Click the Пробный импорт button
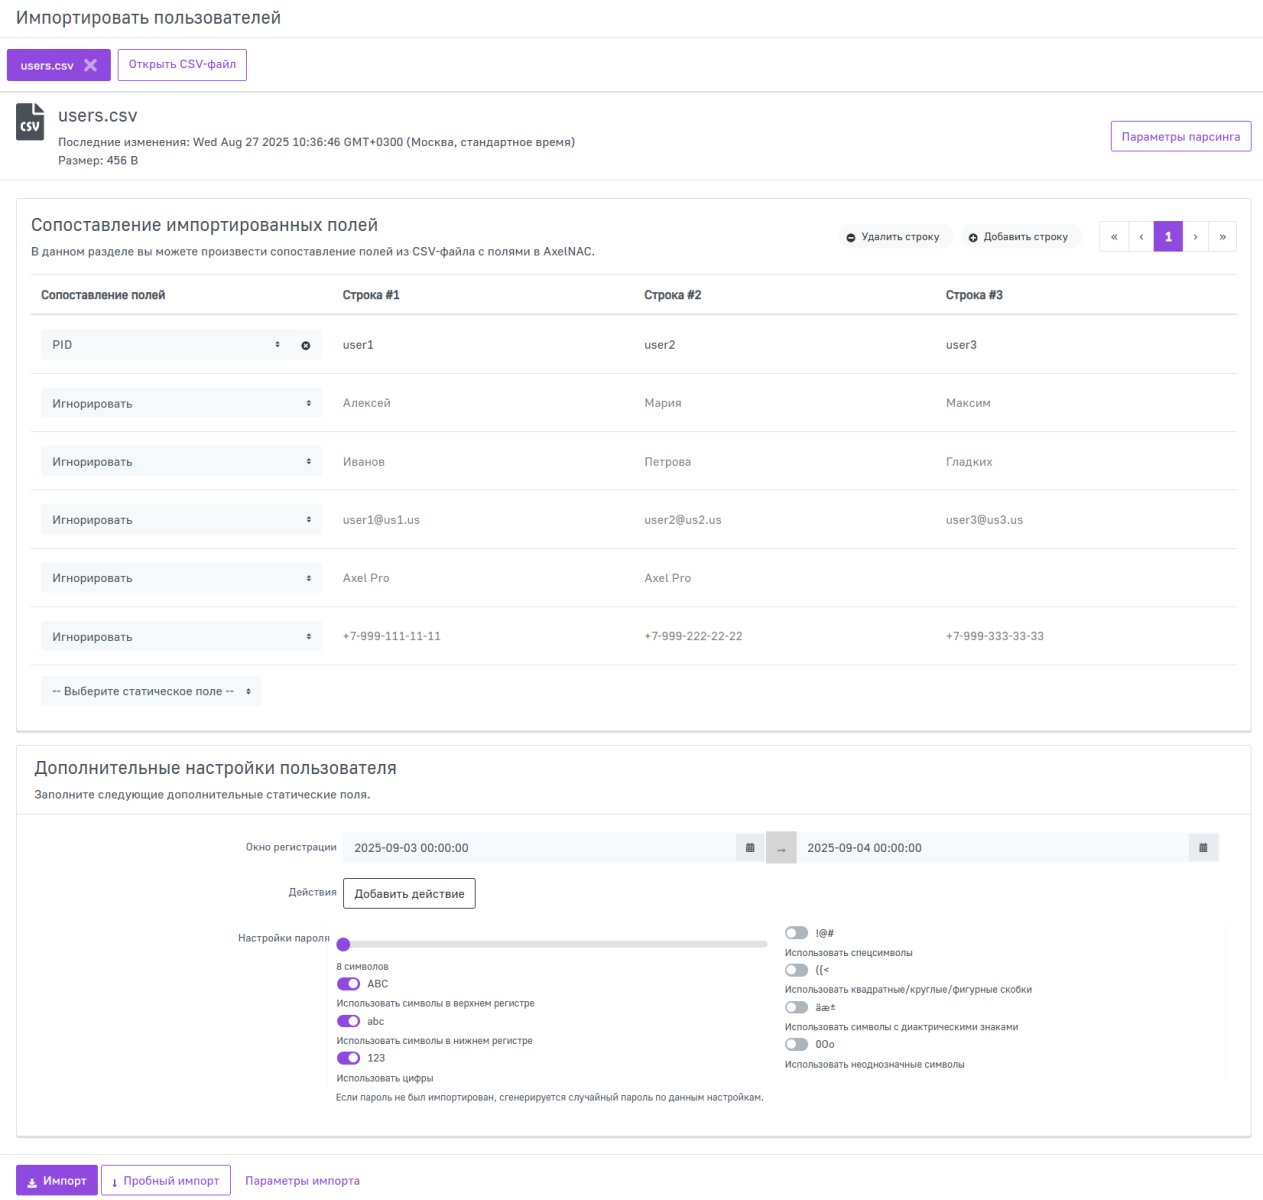This screenshot has height=1200, width=1263. [x=165, y=1181]
